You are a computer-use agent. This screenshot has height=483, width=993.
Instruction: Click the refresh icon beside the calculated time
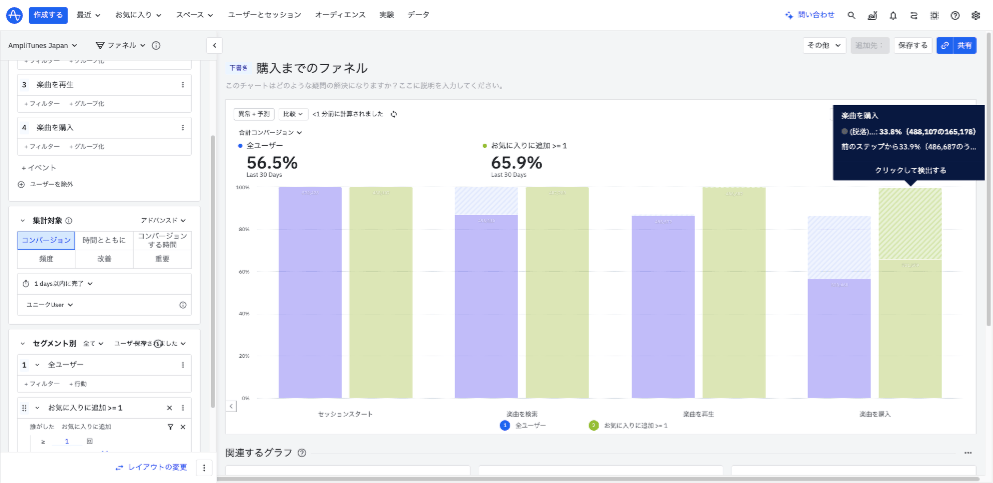394,114
